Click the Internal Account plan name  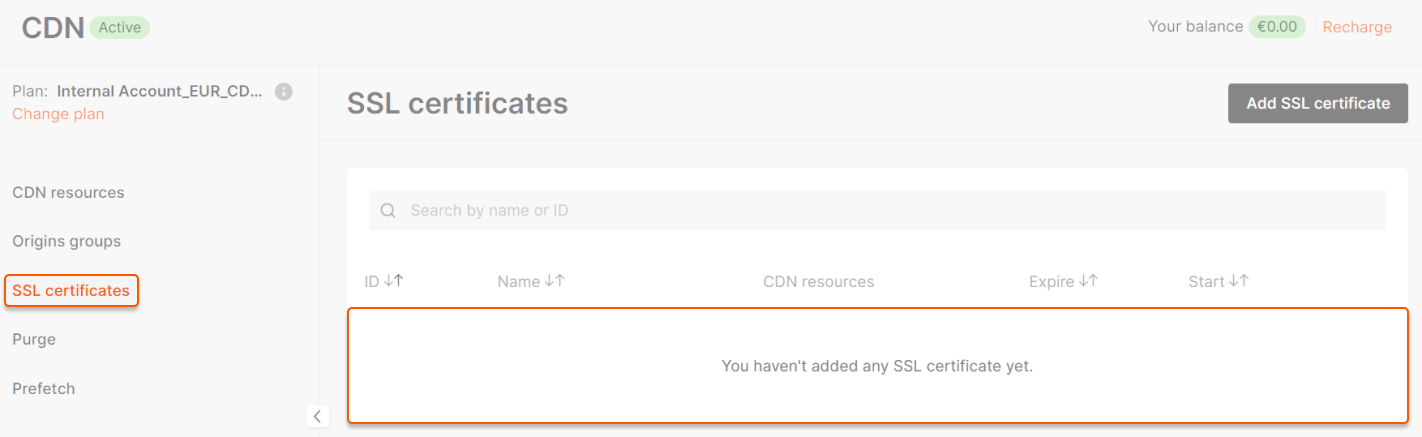[159, 91]
